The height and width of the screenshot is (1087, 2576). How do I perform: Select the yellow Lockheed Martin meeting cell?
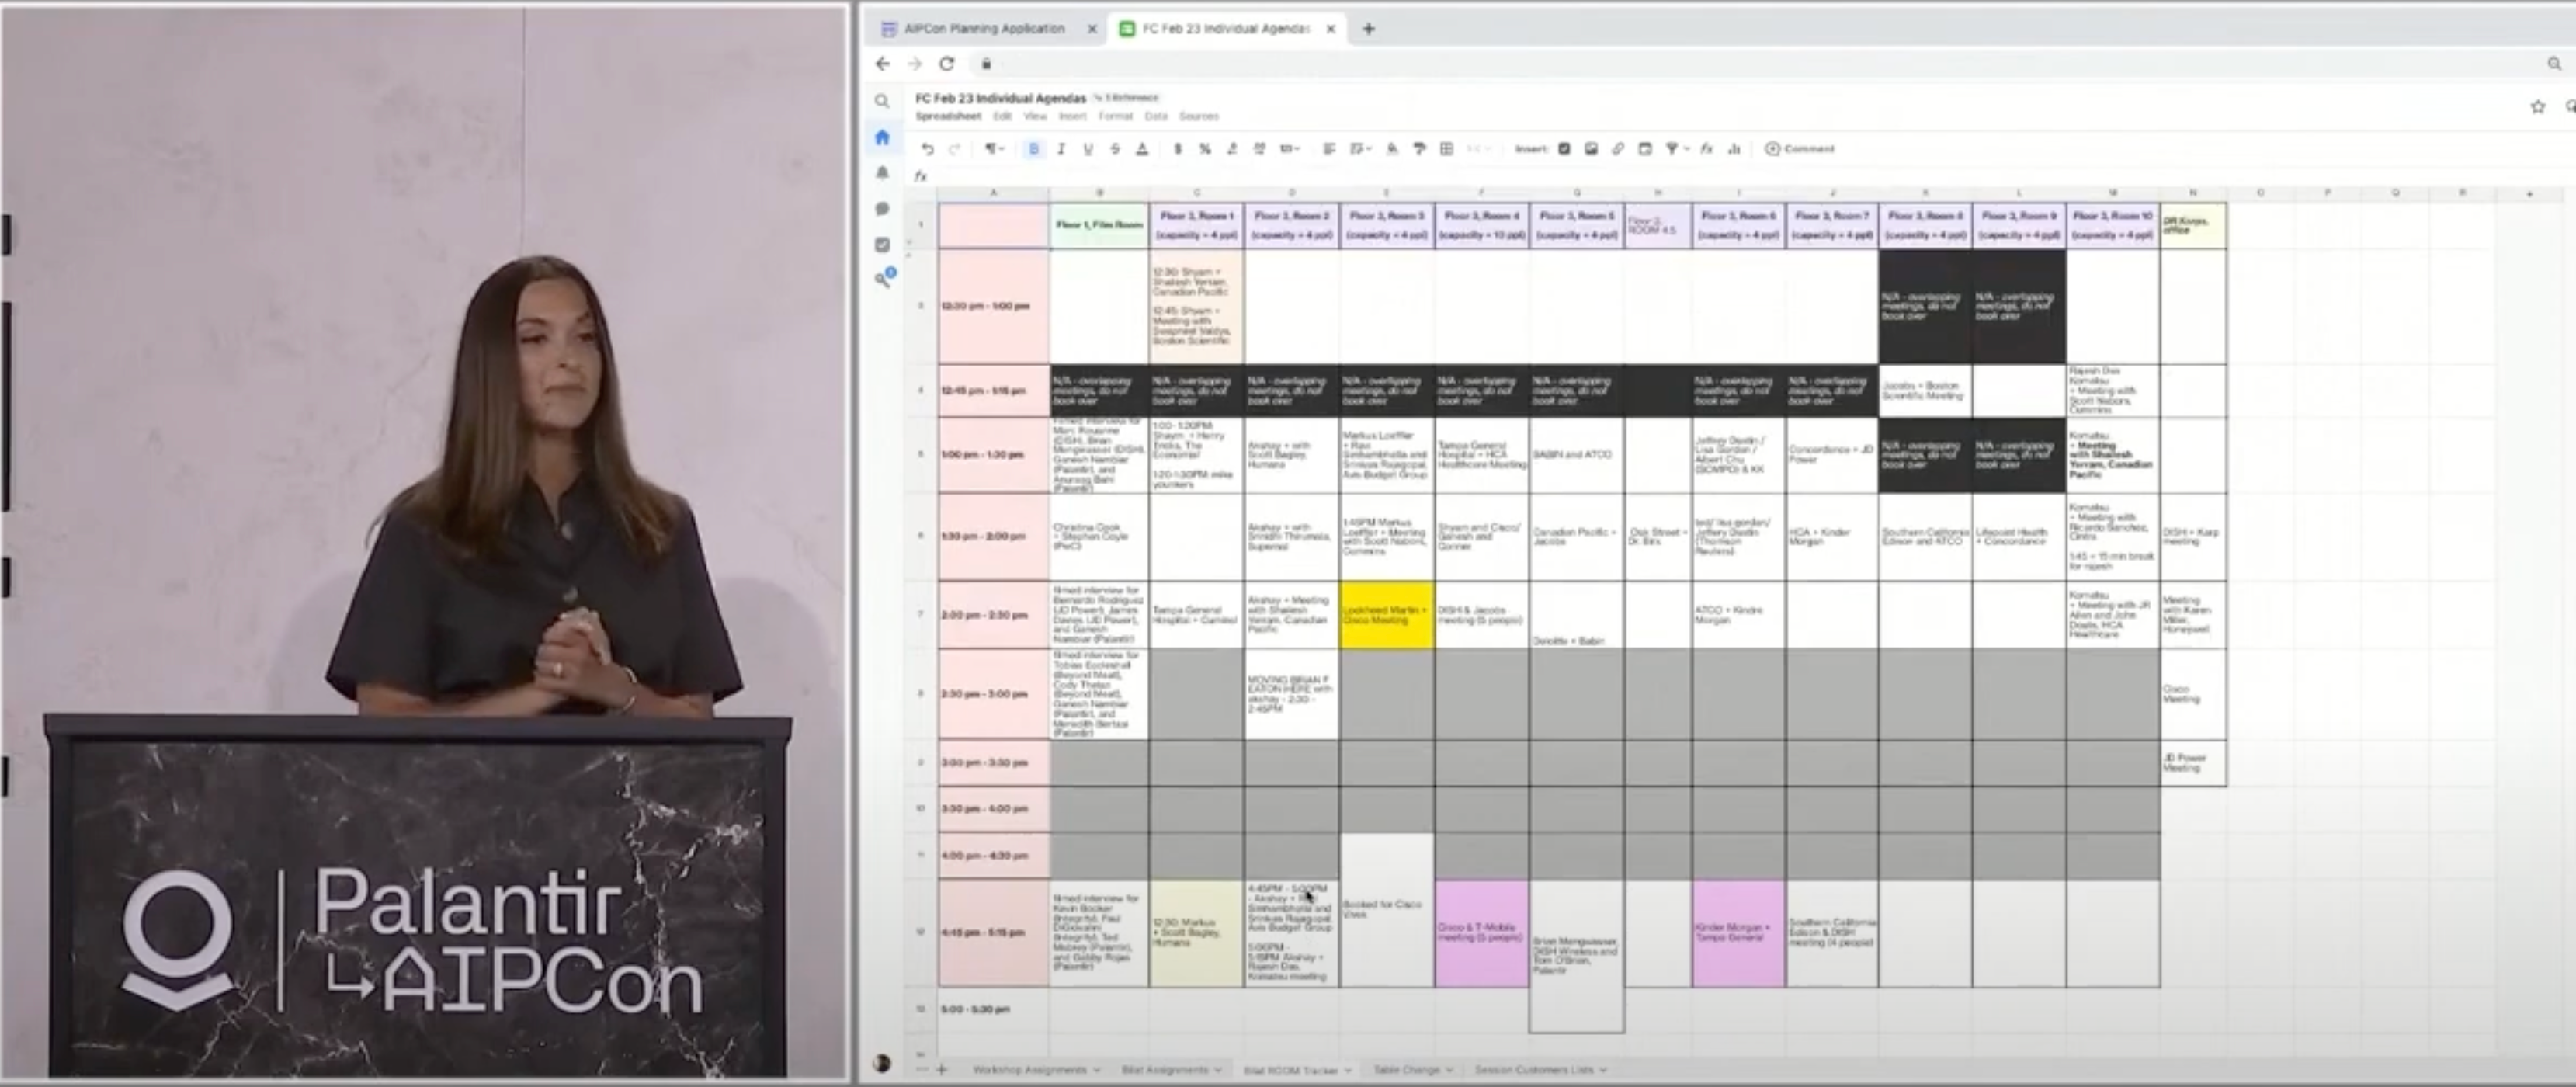pyautogui.click(x=1386, y=615)
